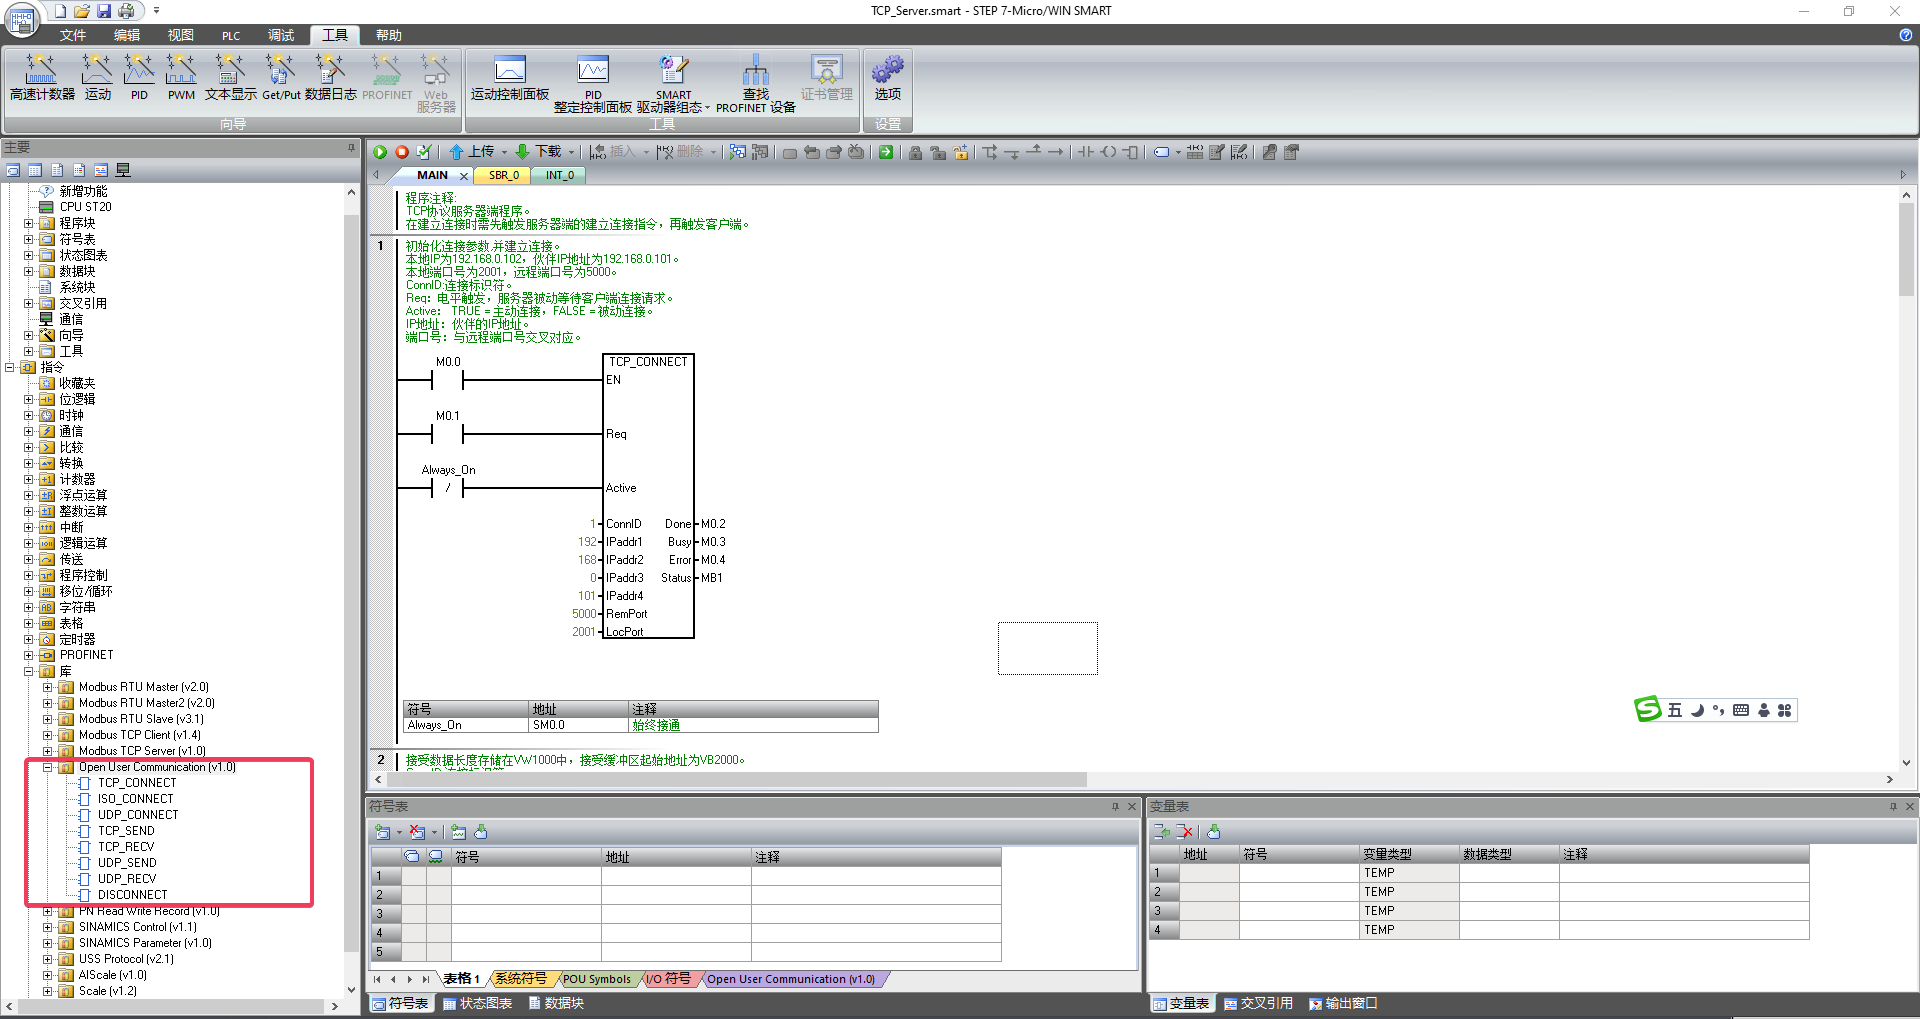Select TCP_SEND instruction in tree
Image resolution: width=1920 pixels, height=1019 pixels.
click(x=126, y=831)
